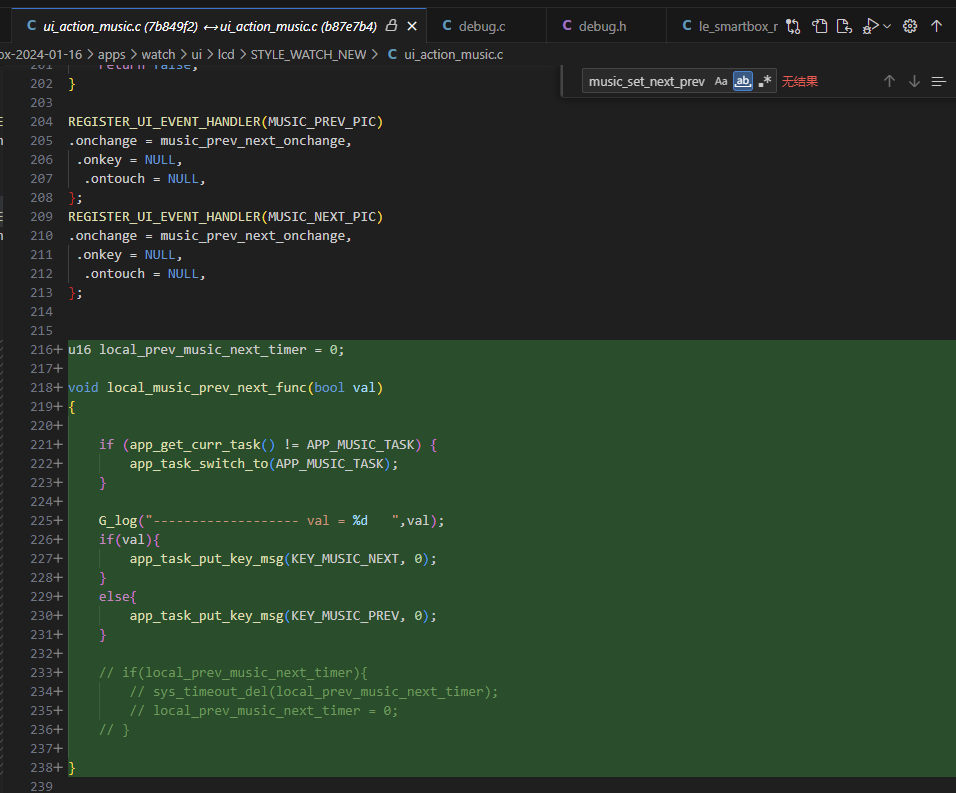This screenshot has height=793, width=956.
Task: Click the C icon on debug.c tab
Action: click(x=447, y=26)
